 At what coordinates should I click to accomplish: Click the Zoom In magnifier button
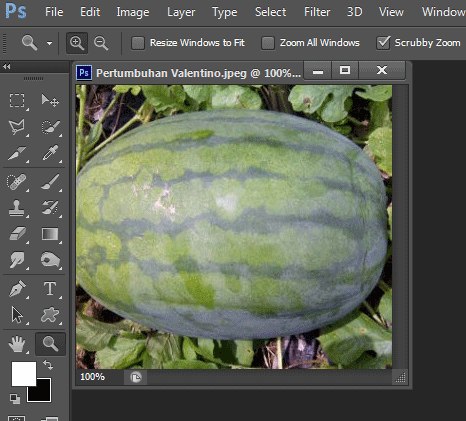[77, 43]
